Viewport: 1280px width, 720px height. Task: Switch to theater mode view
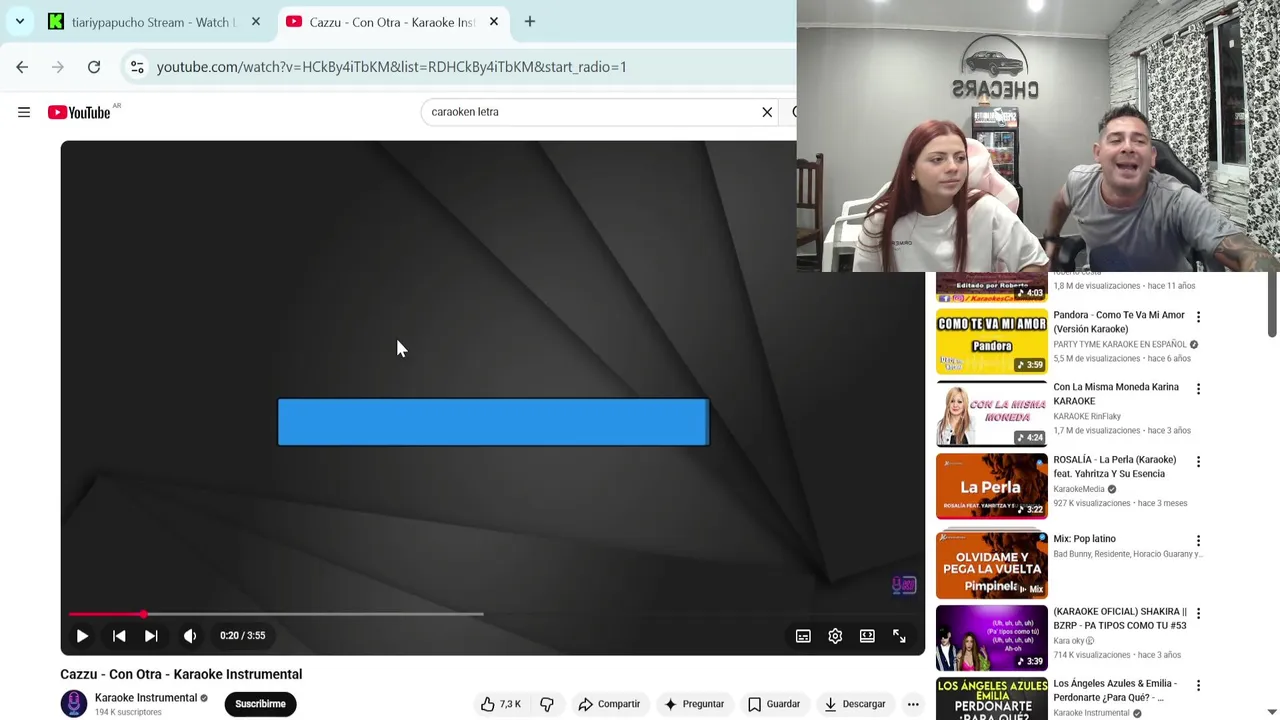click(x=867, y=636)
